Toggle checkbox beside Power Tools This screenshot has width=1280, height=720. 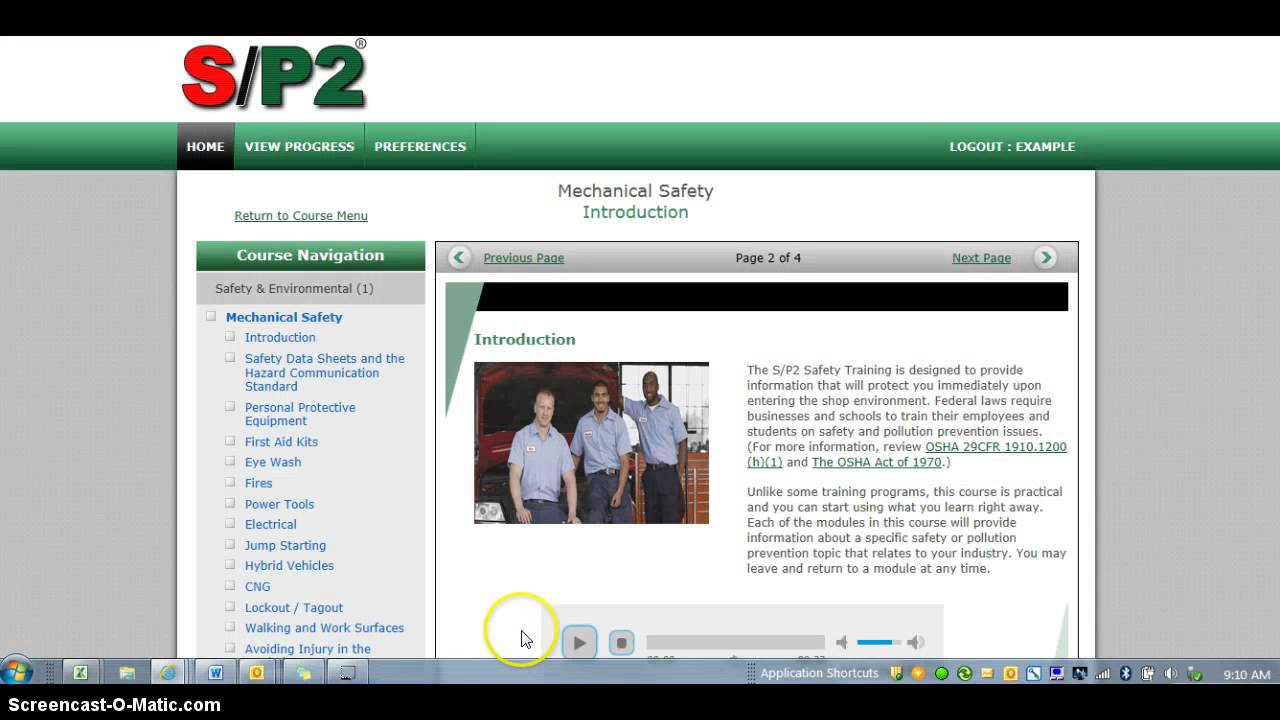pyautogui.click(x=230, y=503)
